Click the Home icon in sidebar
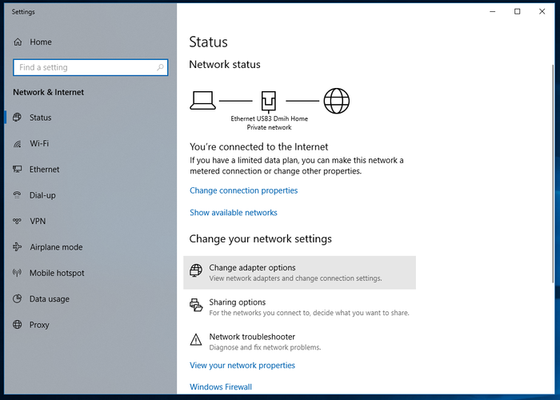This screenshot has height=400, width=560. point(18,42)
